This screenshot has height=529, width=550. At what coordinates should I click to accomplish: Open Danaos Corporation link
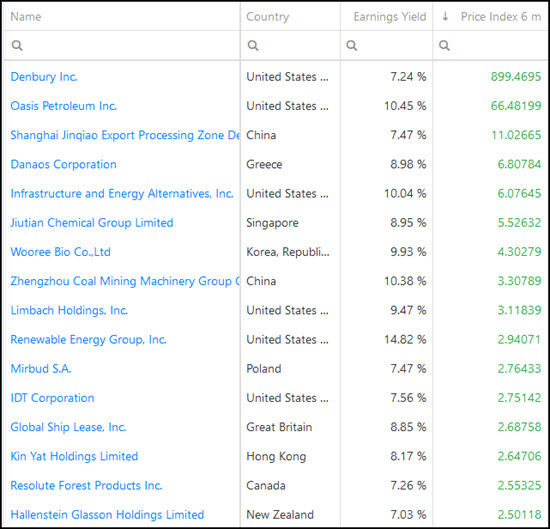coord(63,164)
